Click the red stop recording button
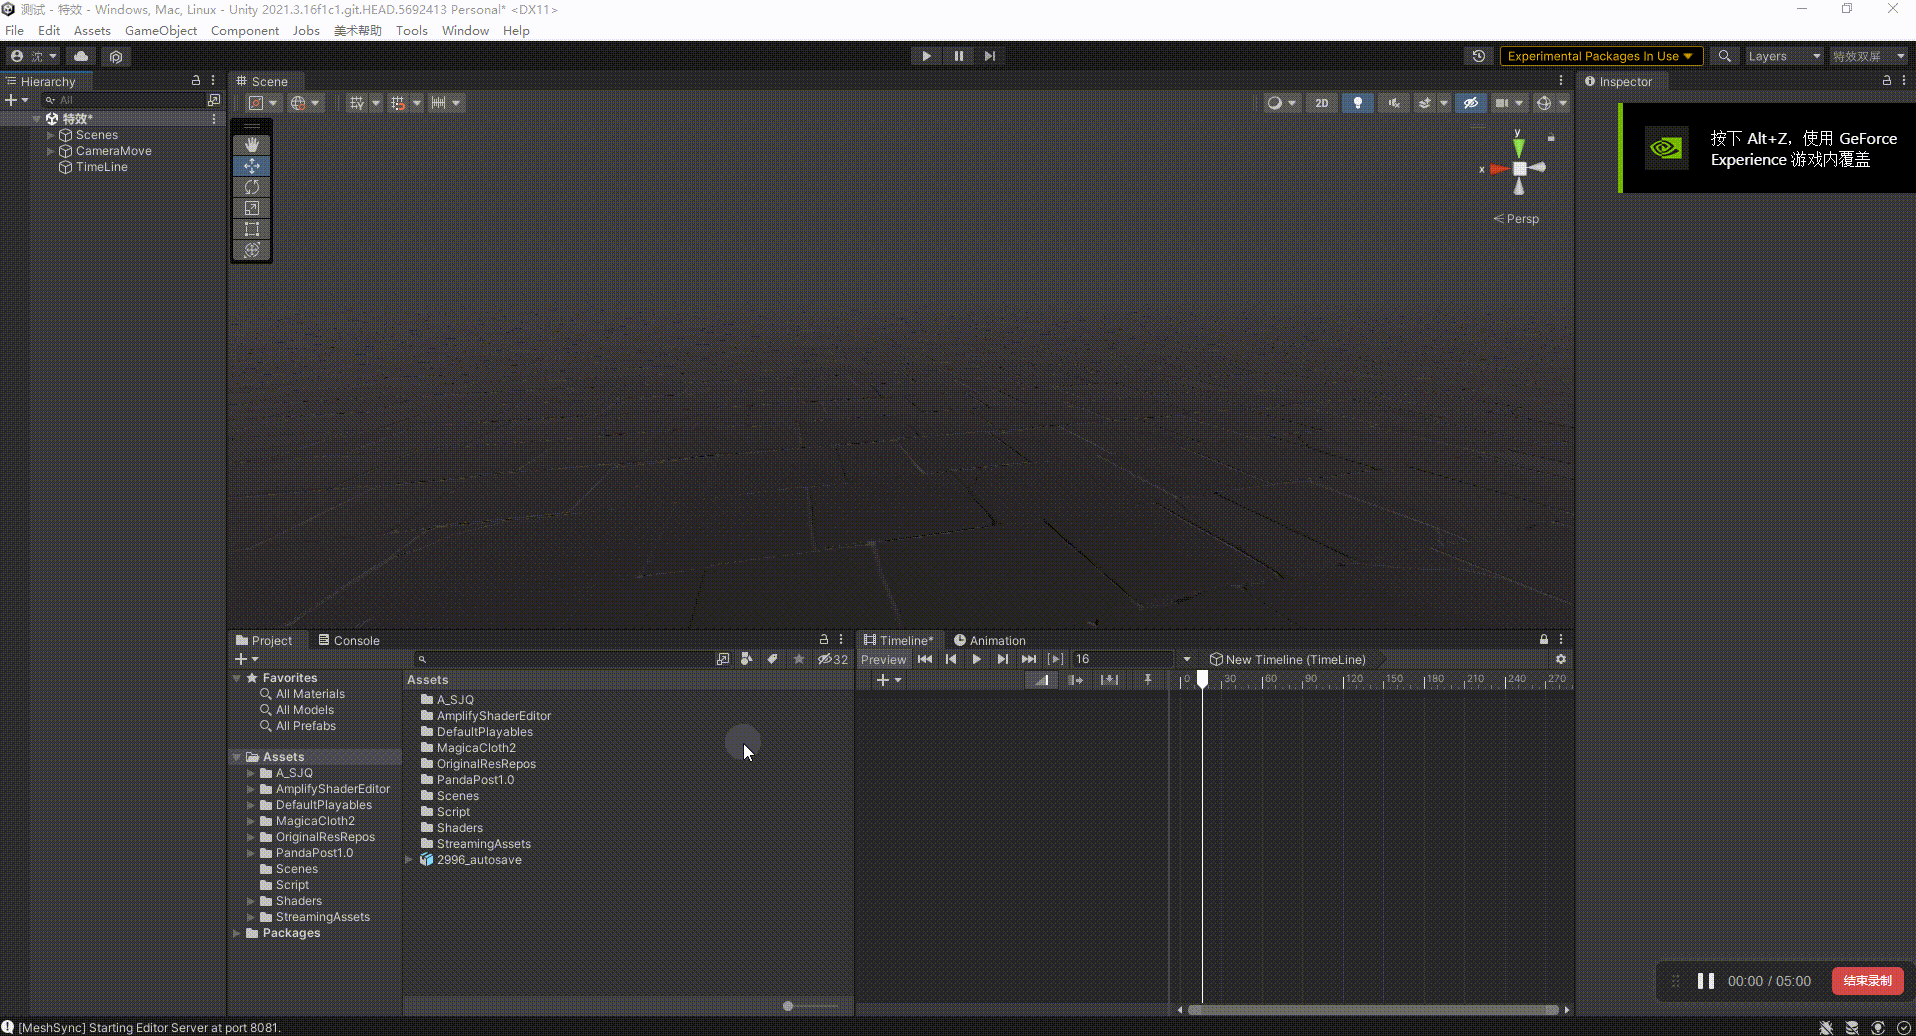This screenshot has height=1036, width=1916. tap(1866, 981)
